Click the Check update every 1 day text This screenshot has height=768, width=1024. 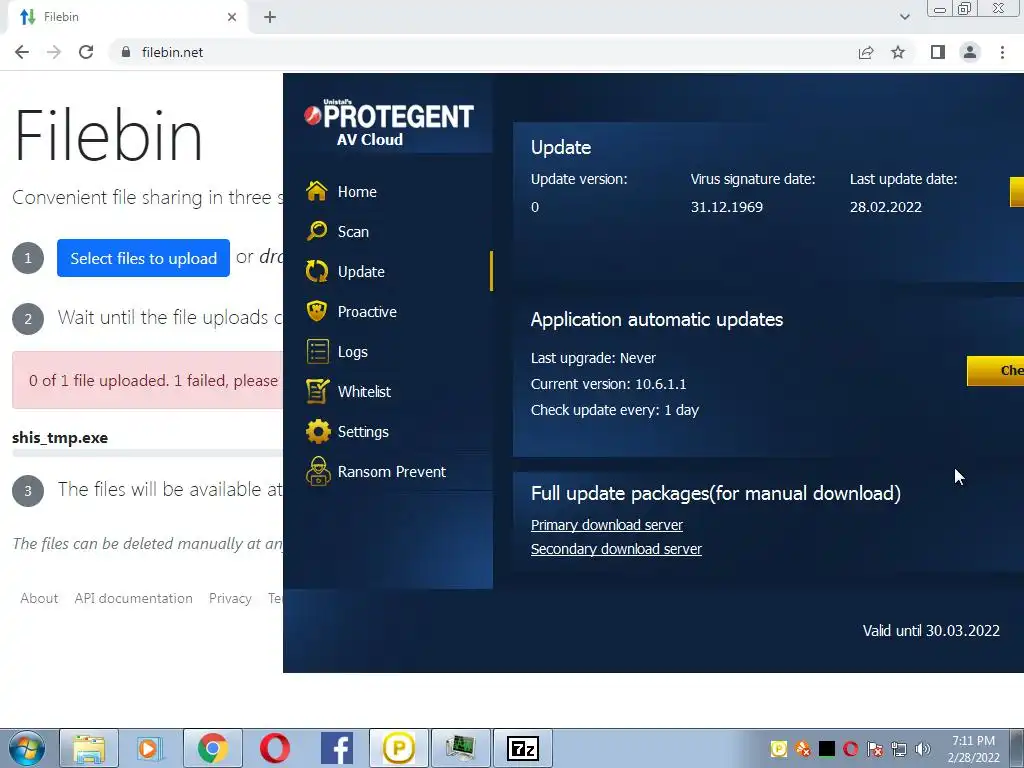pyautogui.click(x=615, y=410)
